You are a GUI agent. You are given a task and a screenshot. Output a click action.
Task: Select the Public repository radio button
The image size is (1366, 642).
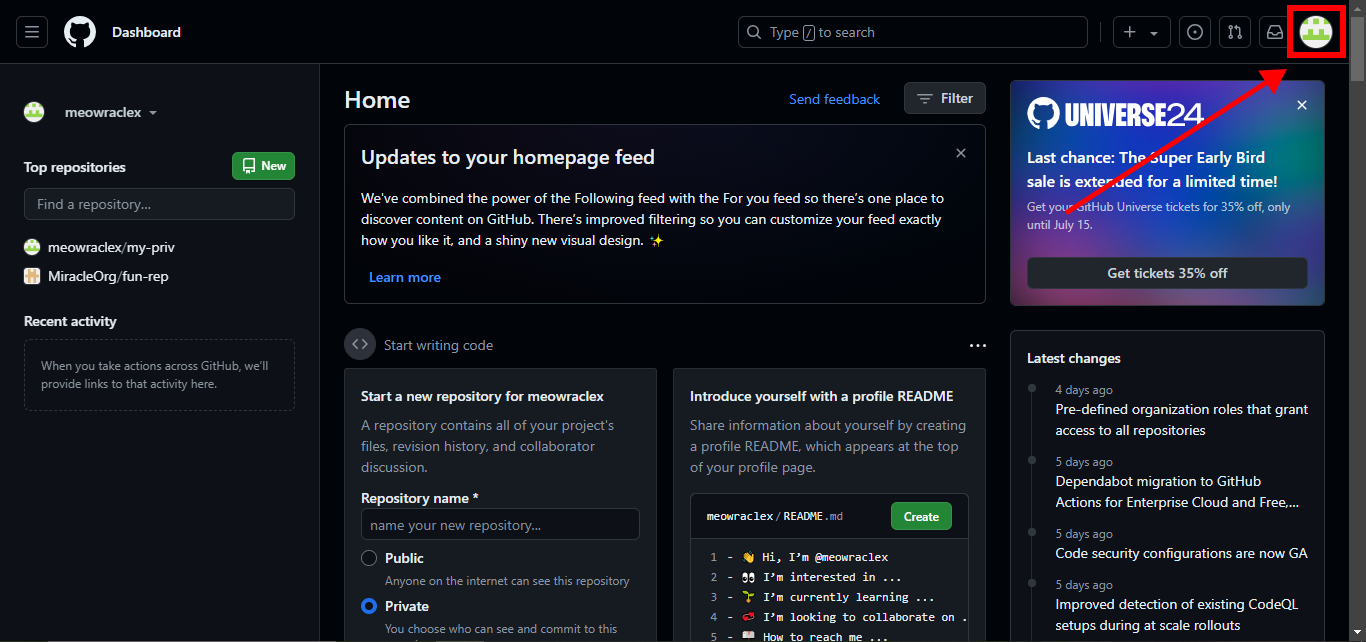(x=369, y=558)
